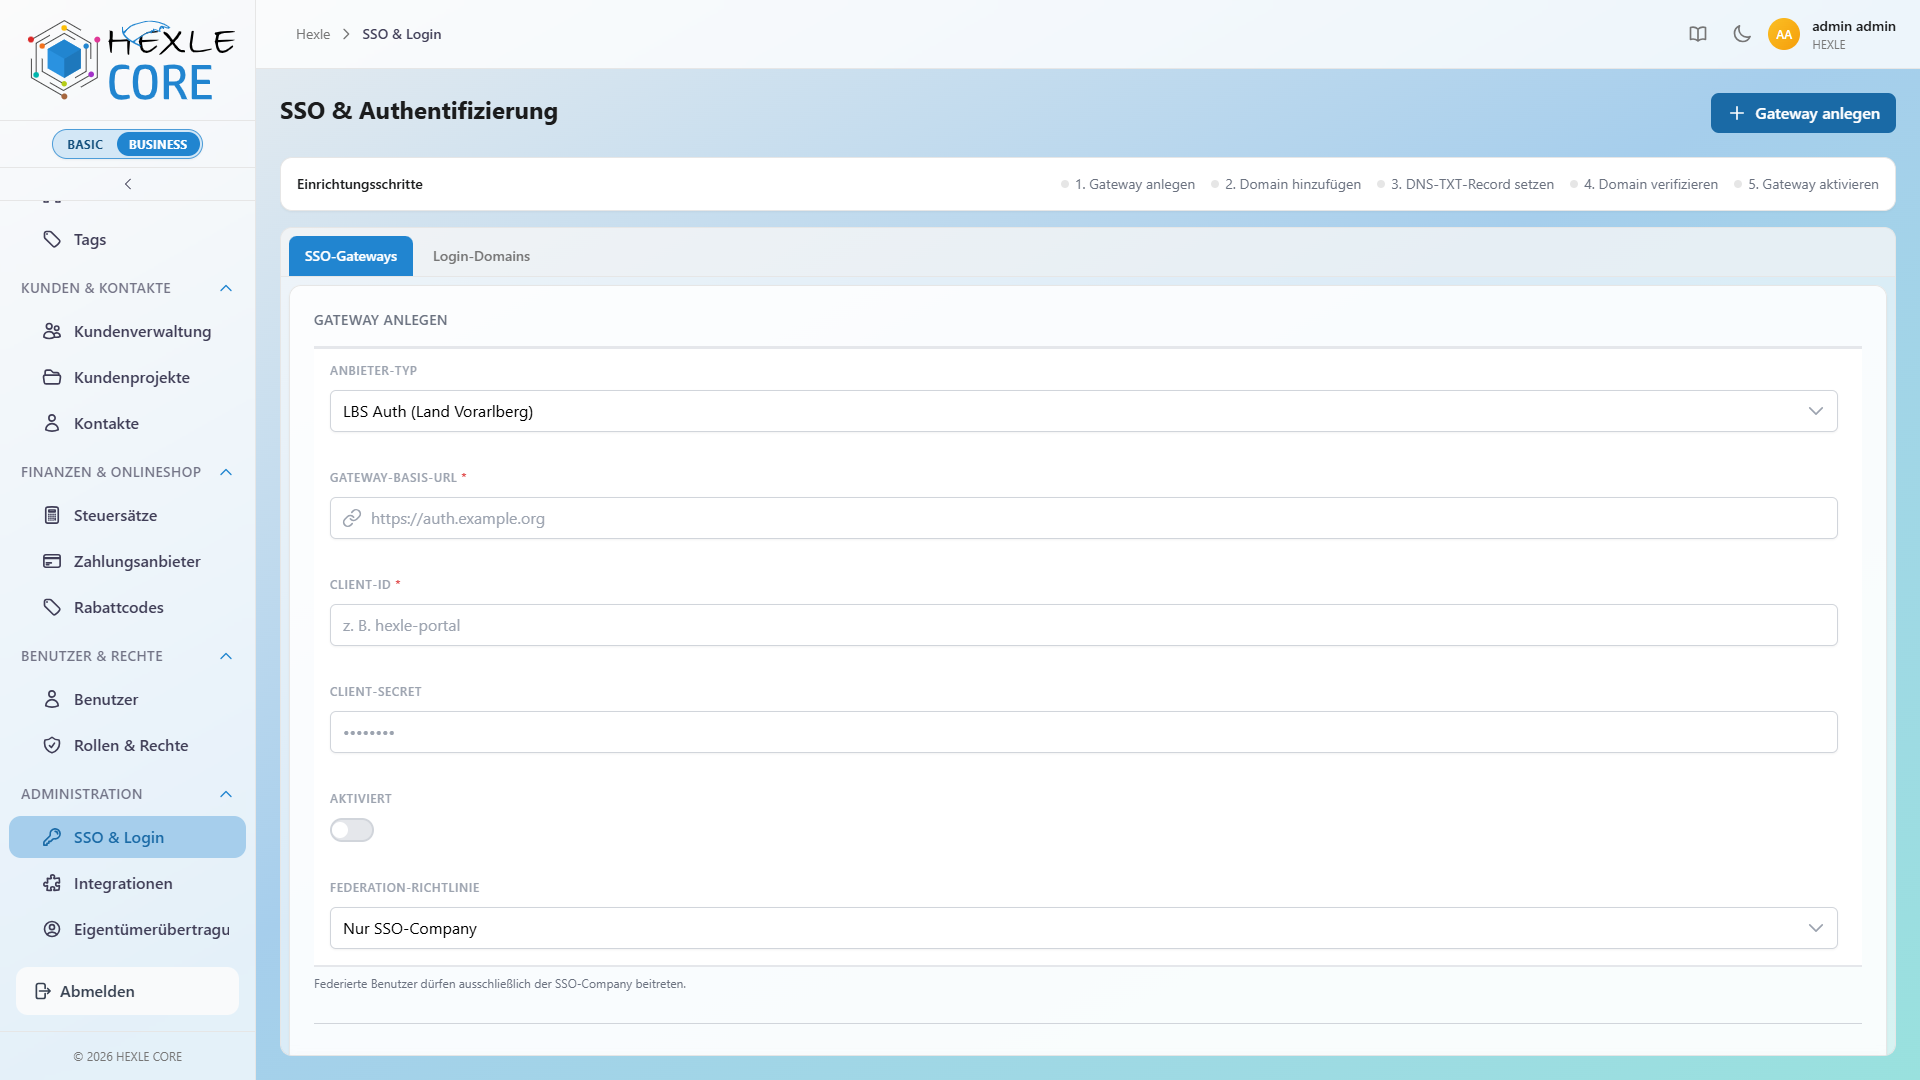This screenshot has width=1920, height=1080.
Task: Click SSO & Login breadcrumb
Action: (x=402, y=34)
